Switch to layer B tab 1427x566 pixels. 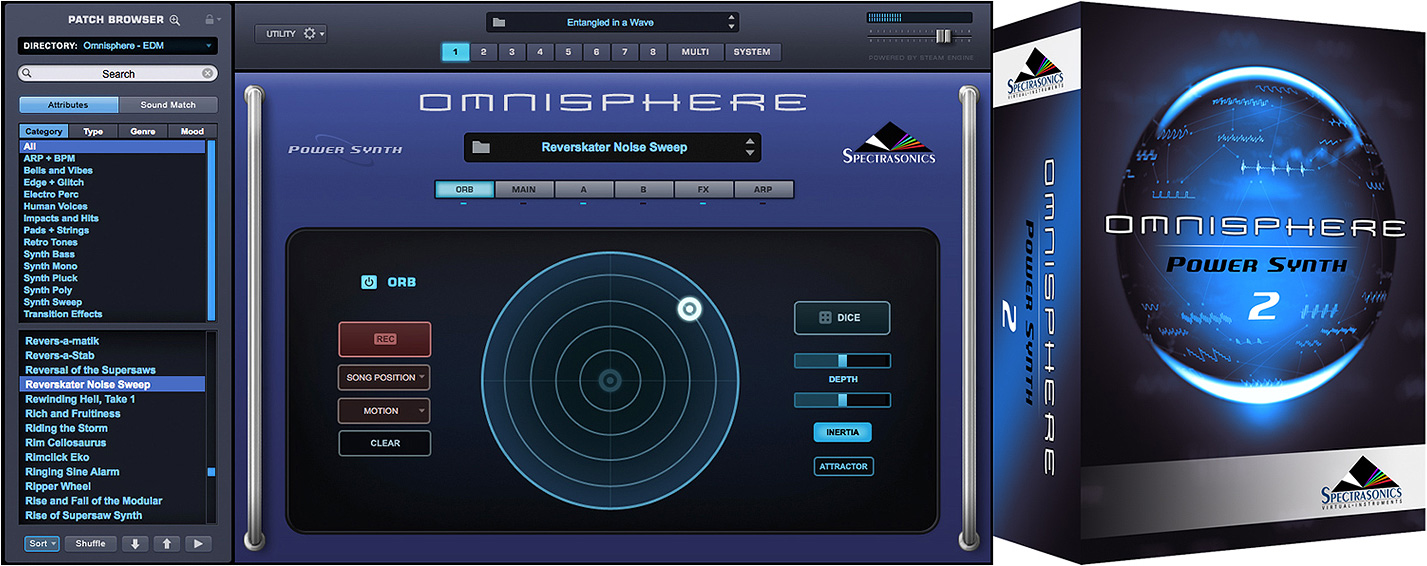point(643,189)
